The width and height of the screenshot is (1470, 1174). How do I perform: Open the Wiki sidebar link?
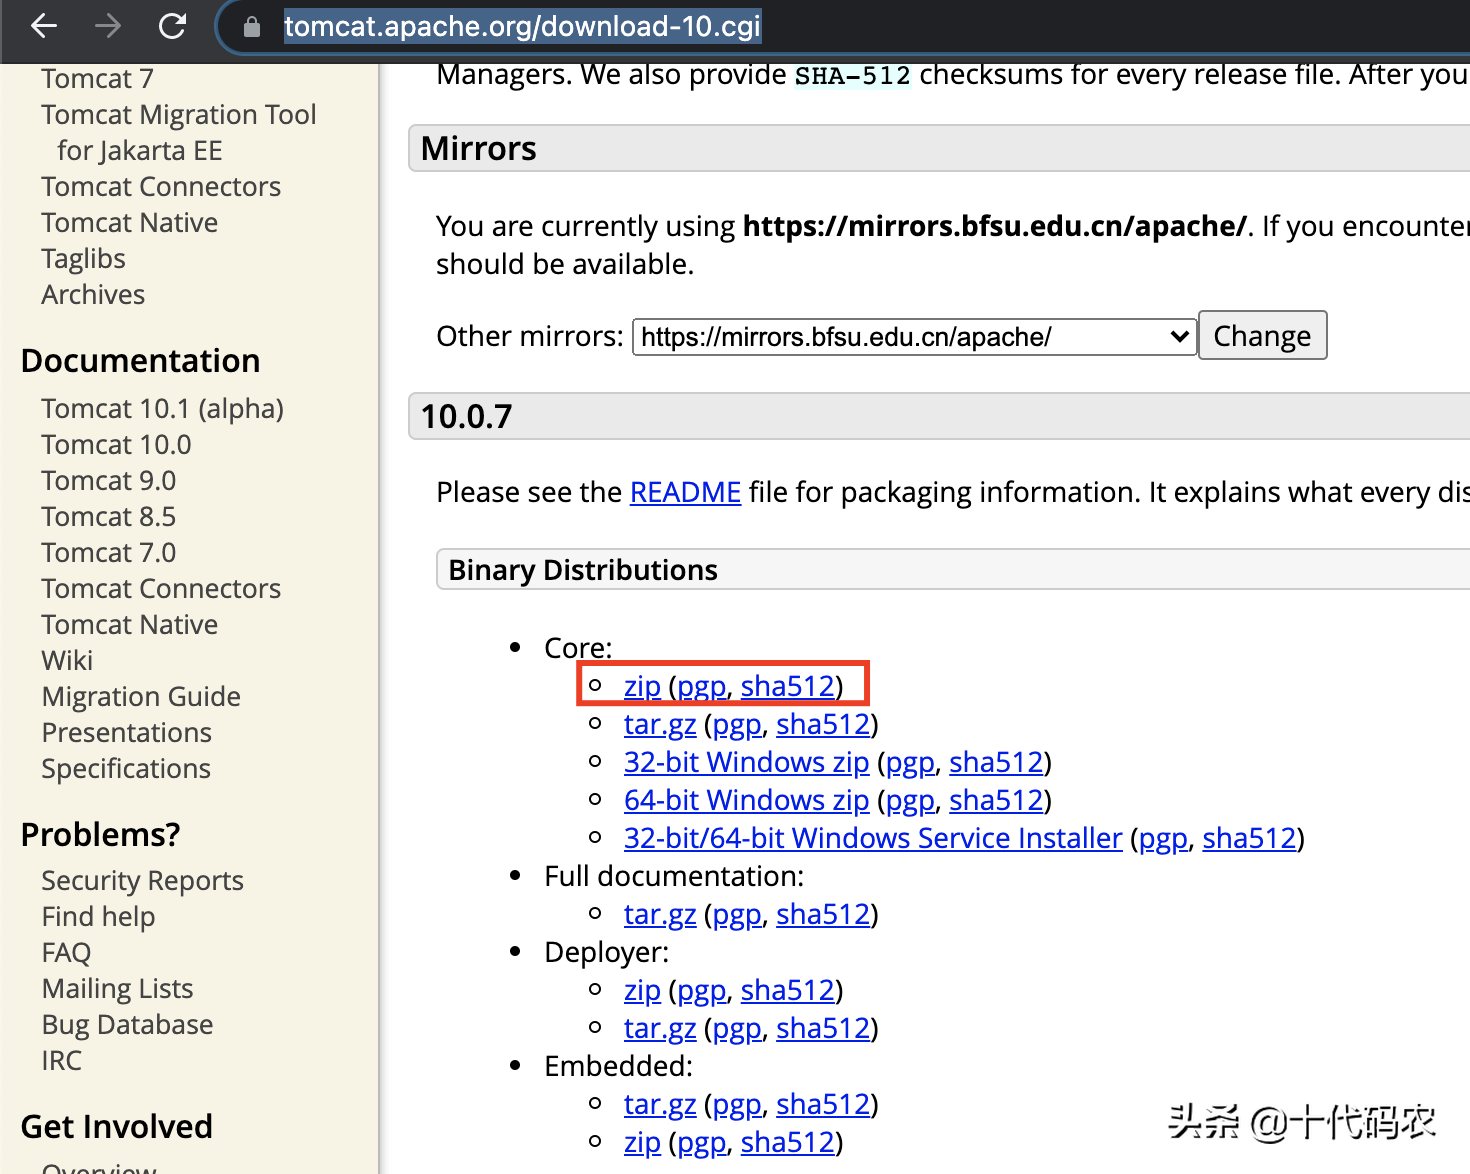(67, 660)
